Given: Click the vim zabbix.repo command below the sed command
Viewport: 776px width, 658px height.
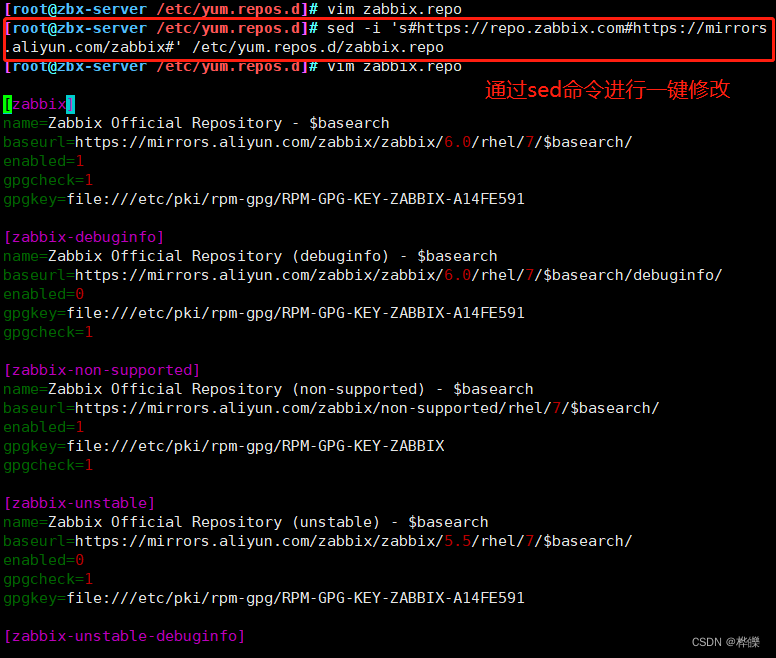Looking at the screenshot, I should click(233, 66).
